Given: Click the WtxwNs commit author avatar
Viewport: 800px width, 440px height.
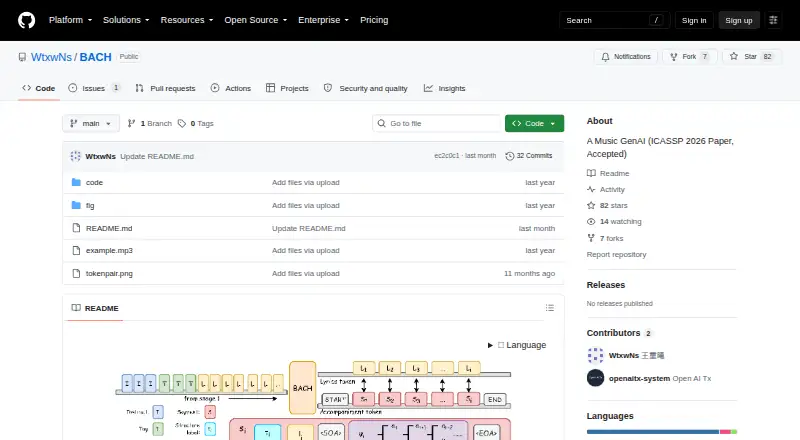Looking at the screenshot, I should pos(76,156).
